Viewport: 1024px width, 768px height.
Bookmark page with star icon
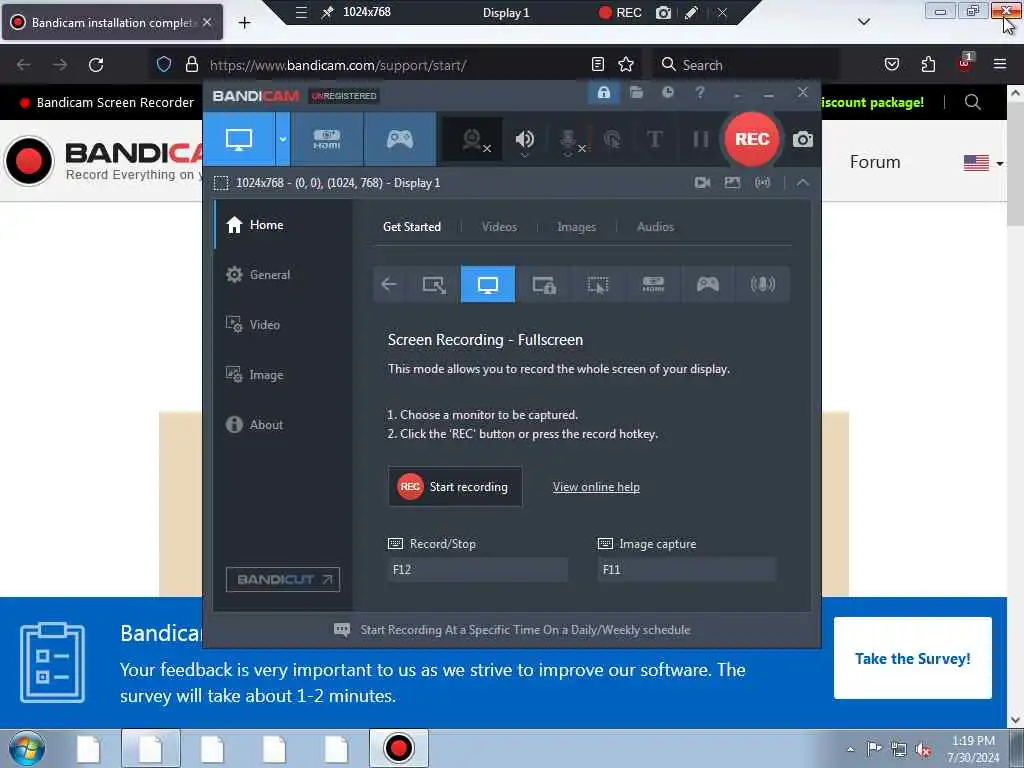click(x=626, y=64)
